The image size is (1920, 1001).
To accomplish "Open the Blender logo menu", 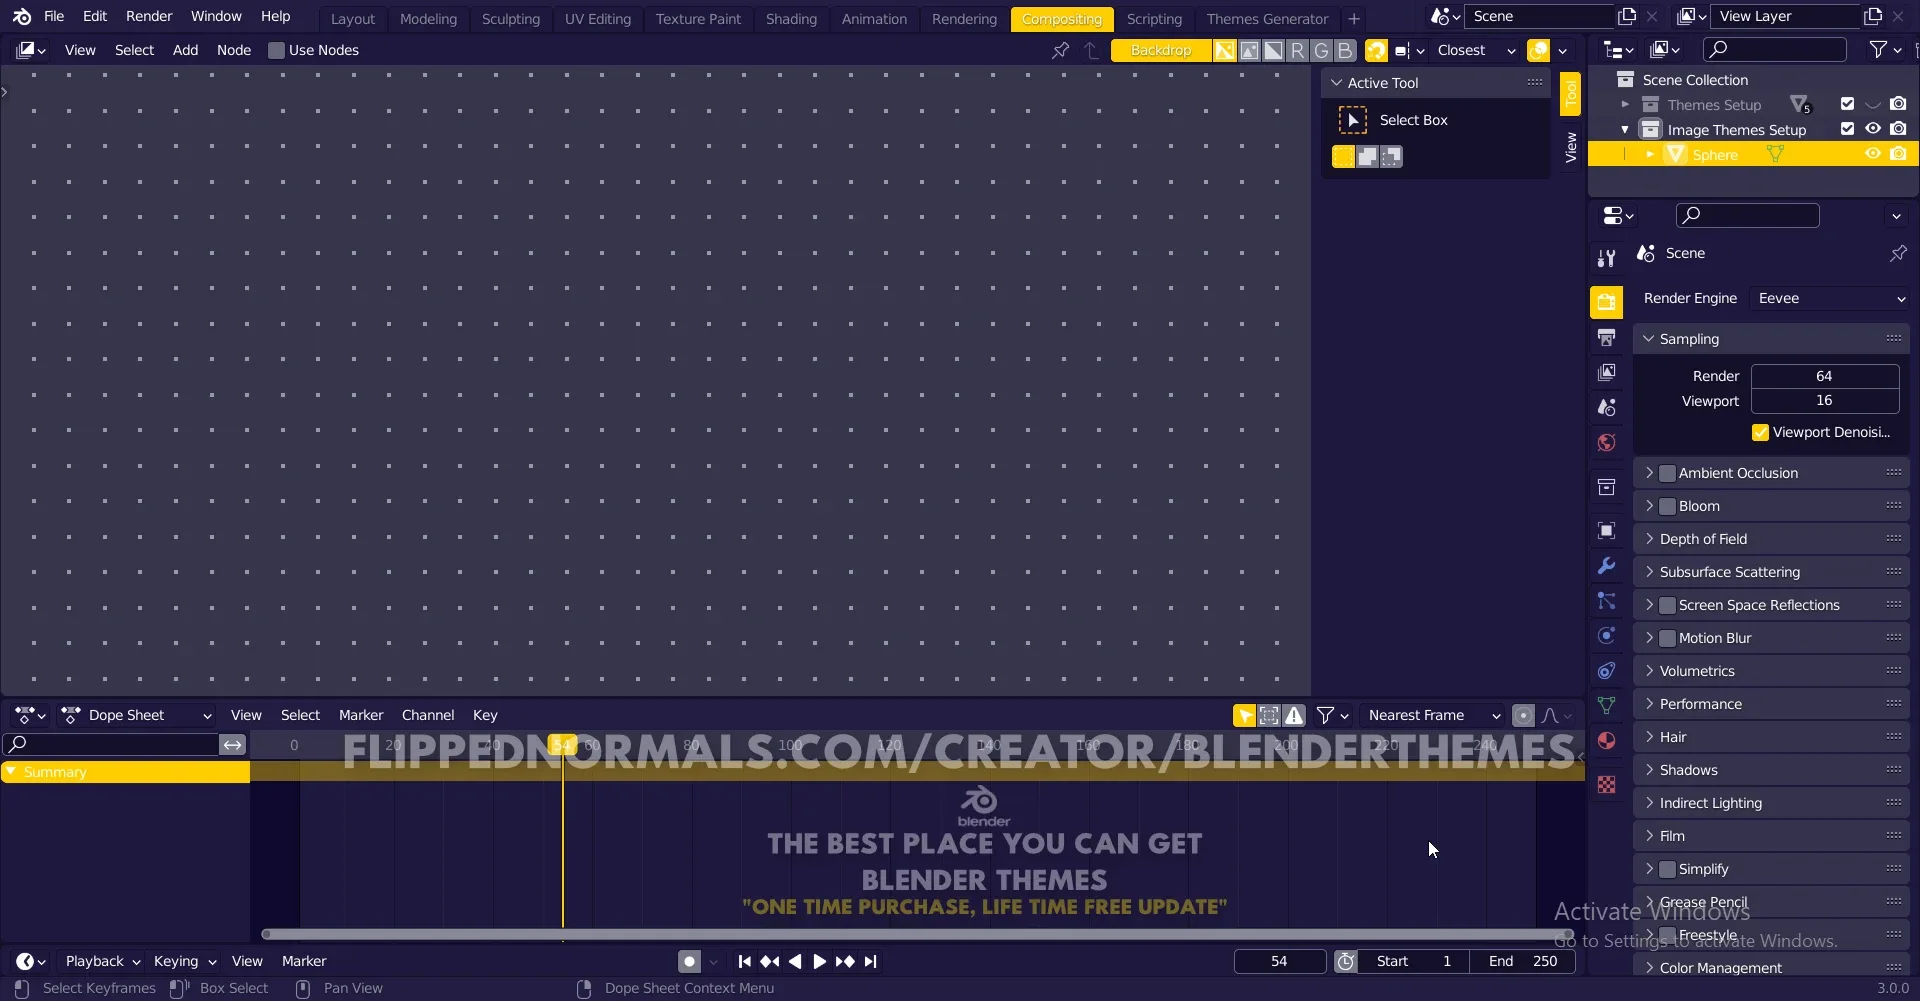I will [22, 17].
